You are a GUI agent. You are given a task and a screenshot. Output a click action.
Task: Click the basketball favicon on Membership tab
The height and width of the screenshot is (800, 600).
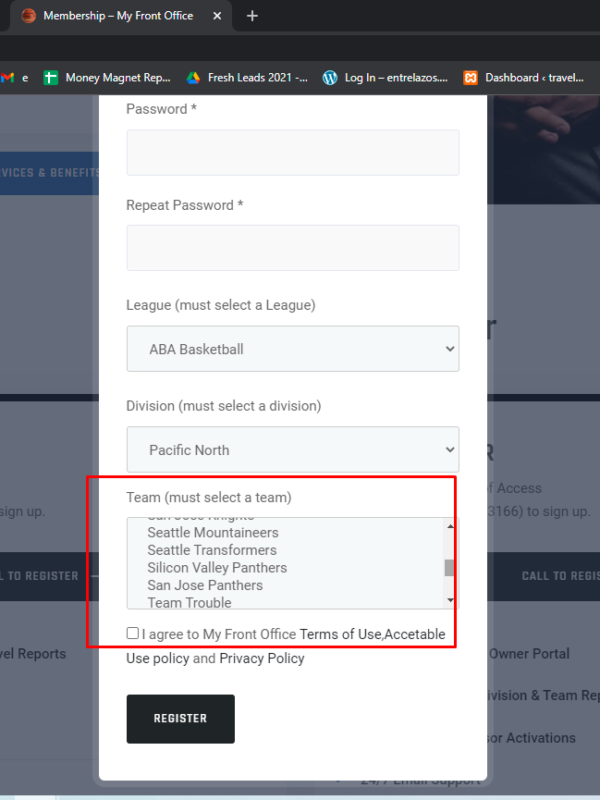click(x=29, y=16)
